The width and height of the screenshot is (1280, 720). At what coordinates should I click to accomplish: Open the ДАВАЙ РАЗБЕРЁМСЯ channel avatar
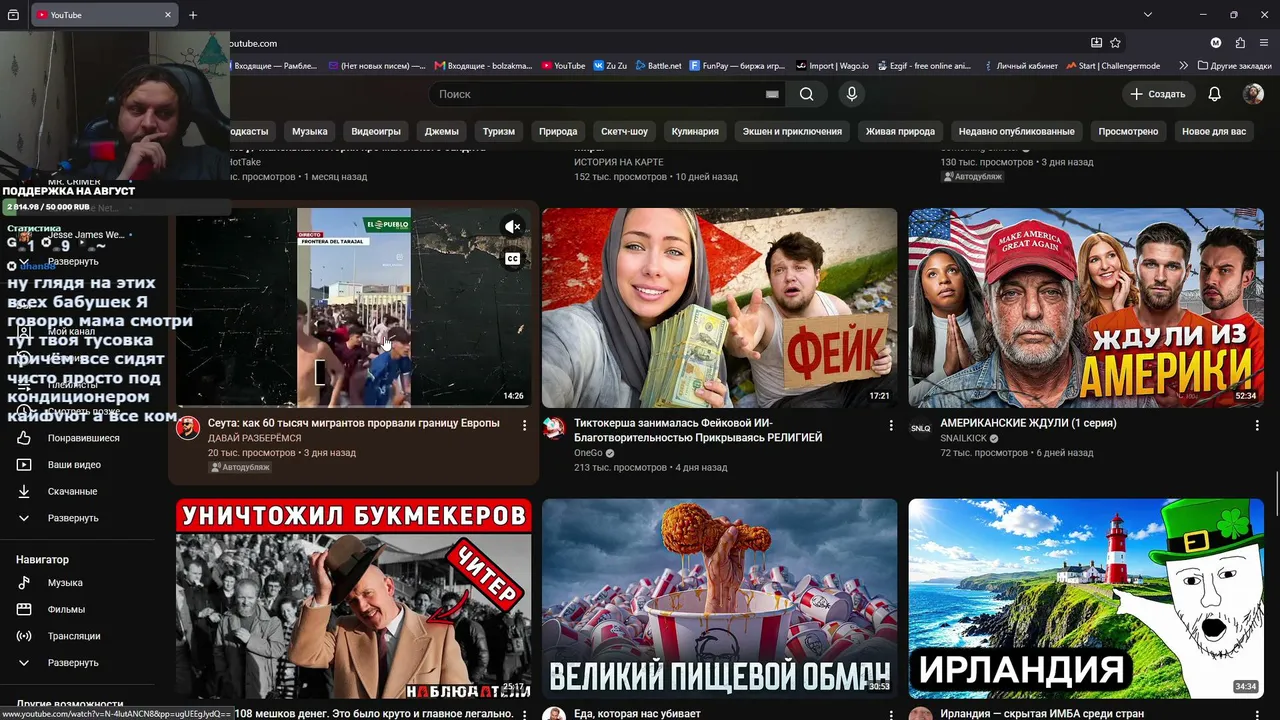[188, 428]
